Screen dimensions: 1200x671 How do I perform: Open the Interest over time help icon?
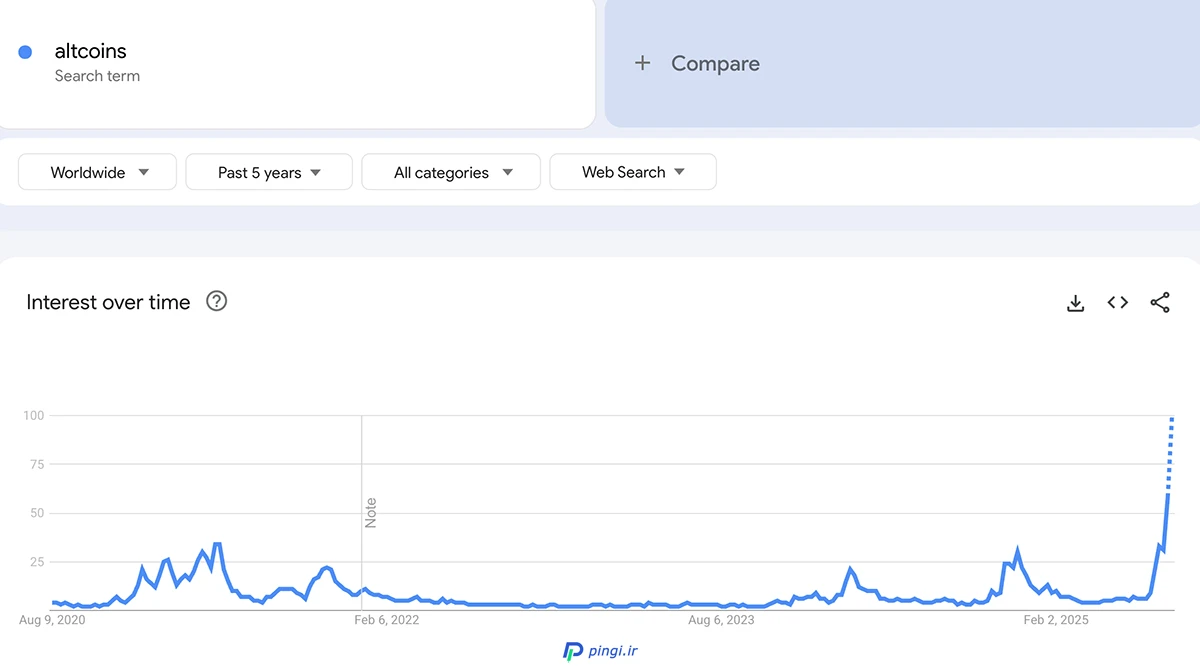tap(216, 301)
